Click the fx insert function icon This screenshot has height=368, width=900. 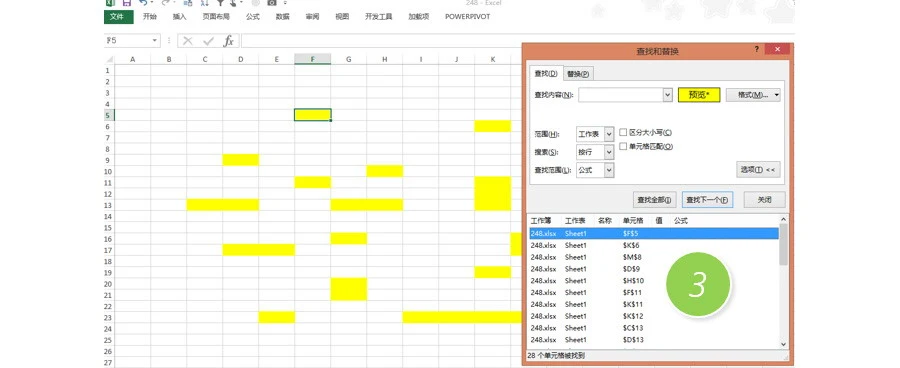[228, 41]
